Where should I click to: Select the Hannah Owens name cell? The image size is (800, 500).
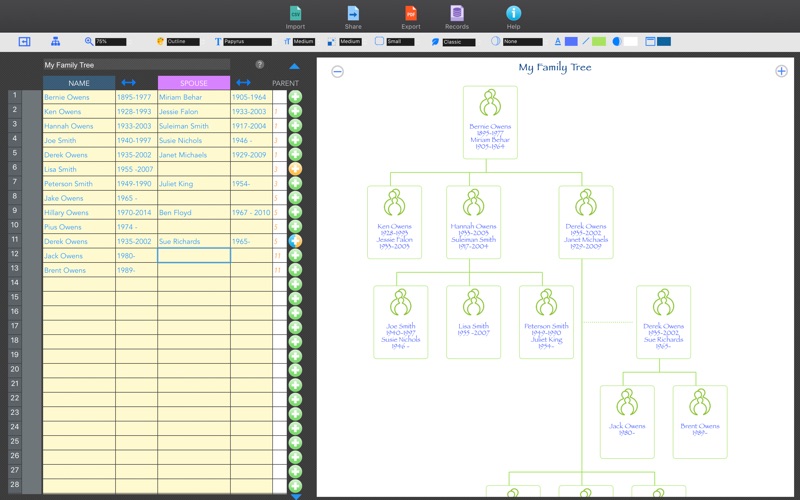[79, 126]
